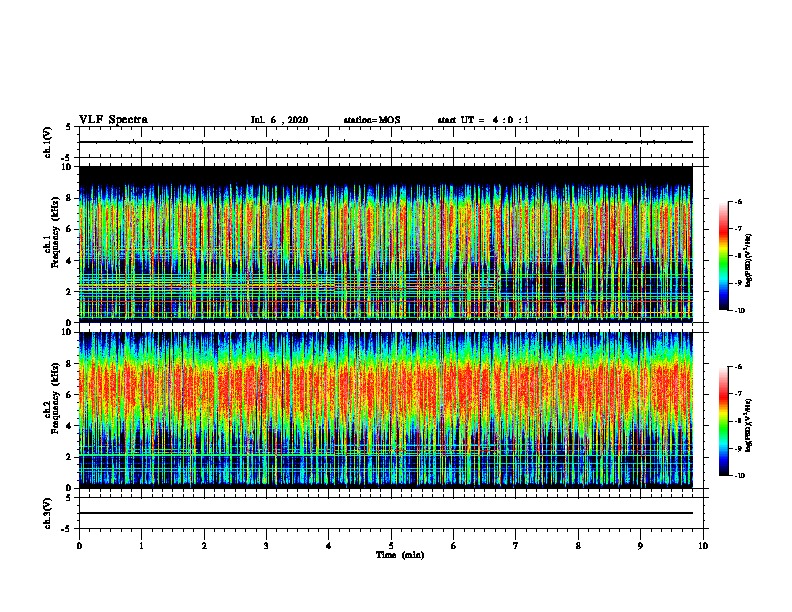This screenshot has height=612, width=792.
Task: Click the time axis tick label "10" beside tick "9"
Action: click(703, 545)
